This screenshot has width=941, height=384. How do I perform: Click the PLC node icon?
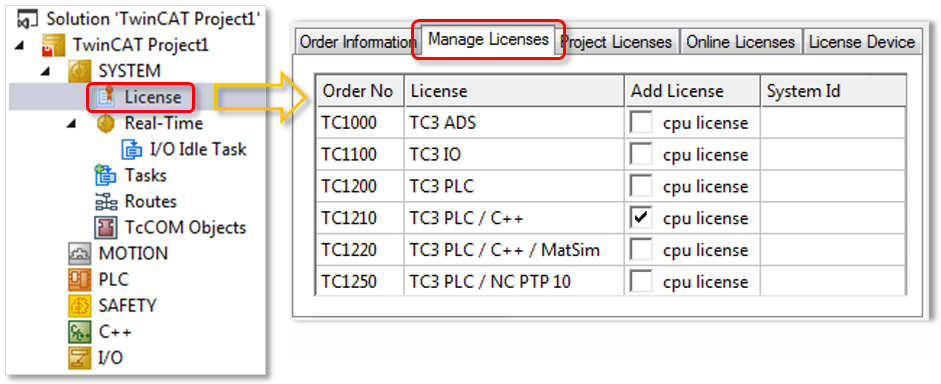point(79,280)
